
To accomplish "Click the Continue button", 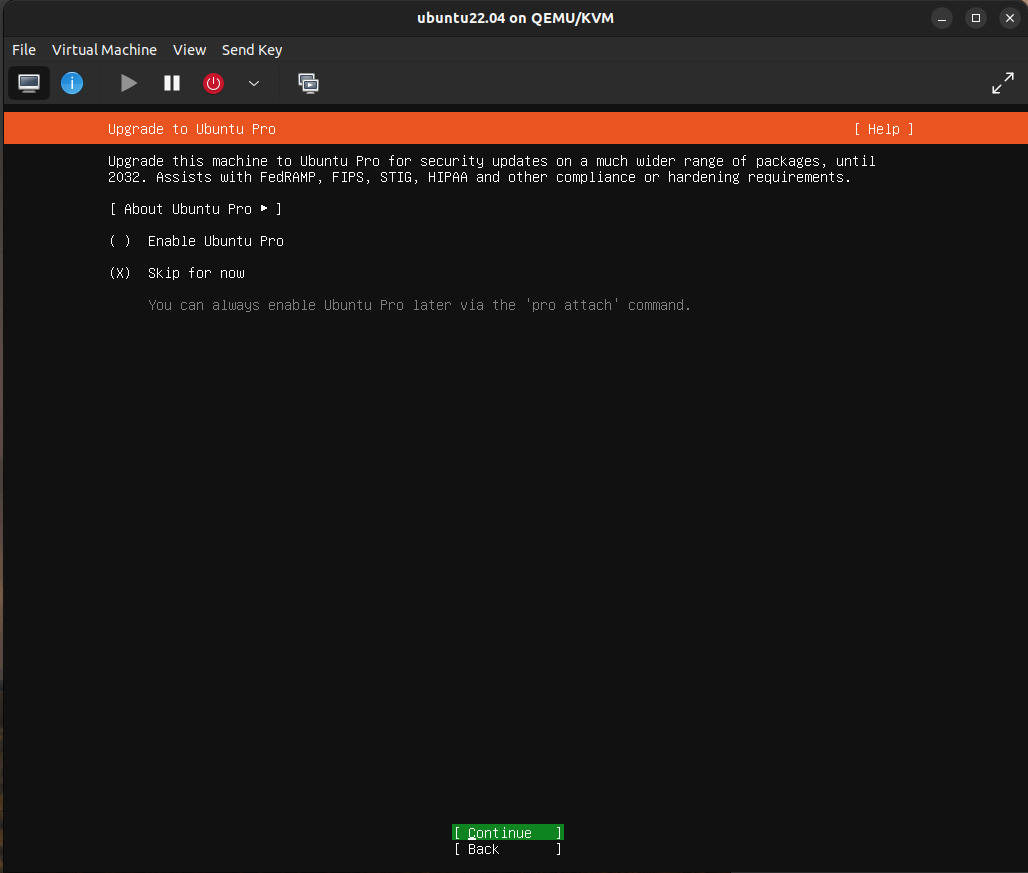I will pos(507,832).
